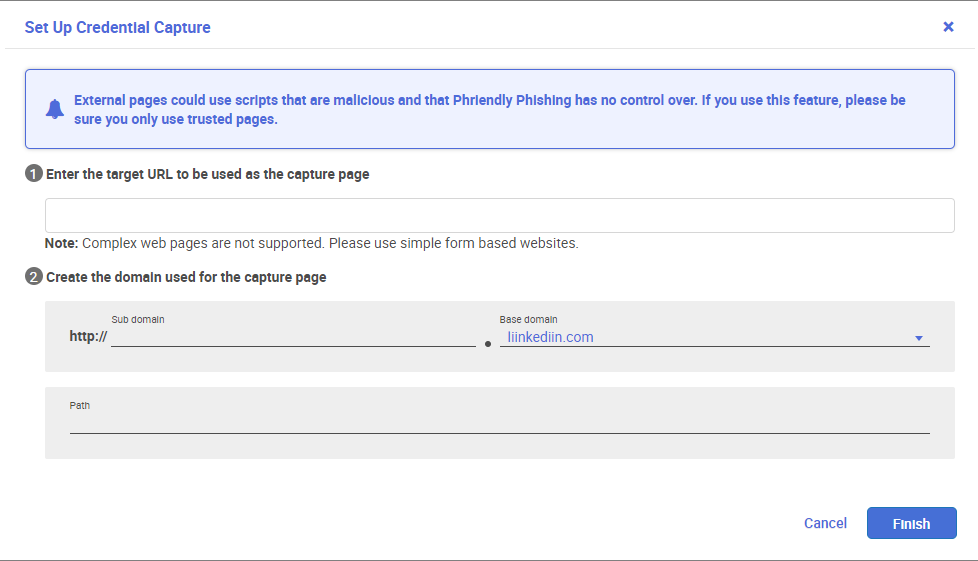Click the http:// prefix label
978x561 pixels.
click(x=88, y=336)
